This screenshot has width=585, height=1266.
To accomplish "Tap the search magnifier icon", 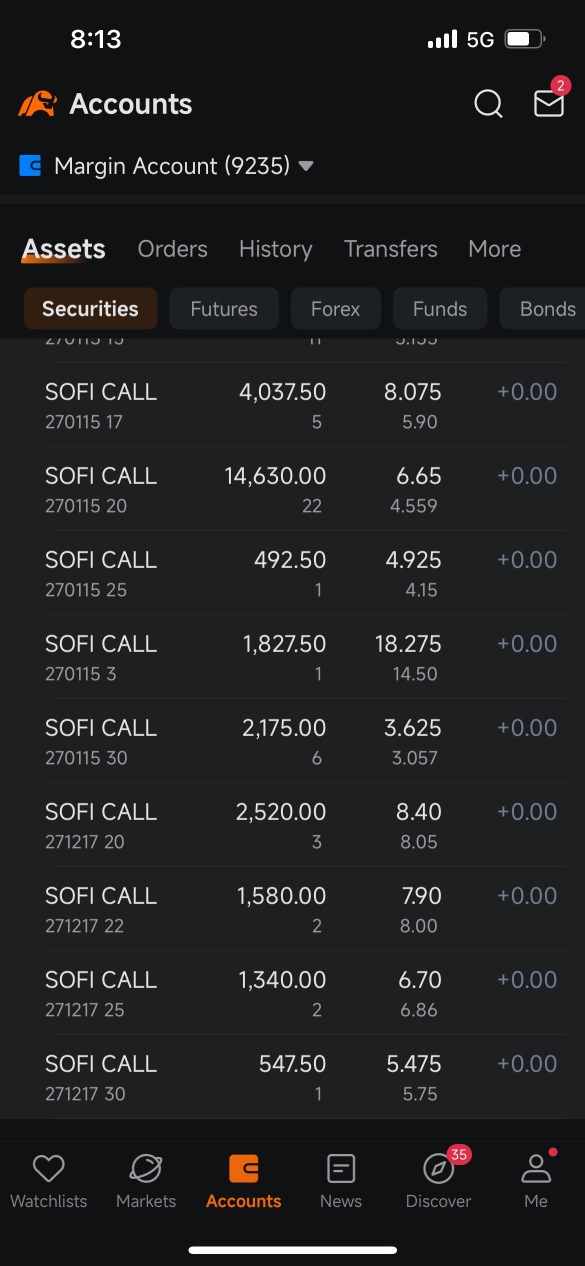I will [488, 103].
